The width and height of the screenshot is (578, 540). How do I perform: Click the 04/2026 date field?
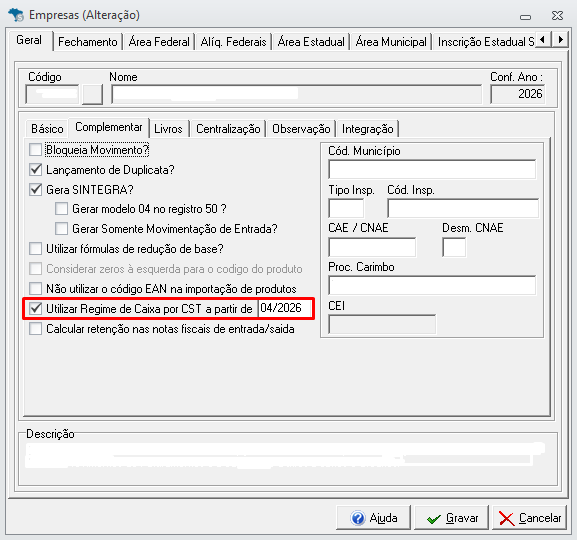285,308
